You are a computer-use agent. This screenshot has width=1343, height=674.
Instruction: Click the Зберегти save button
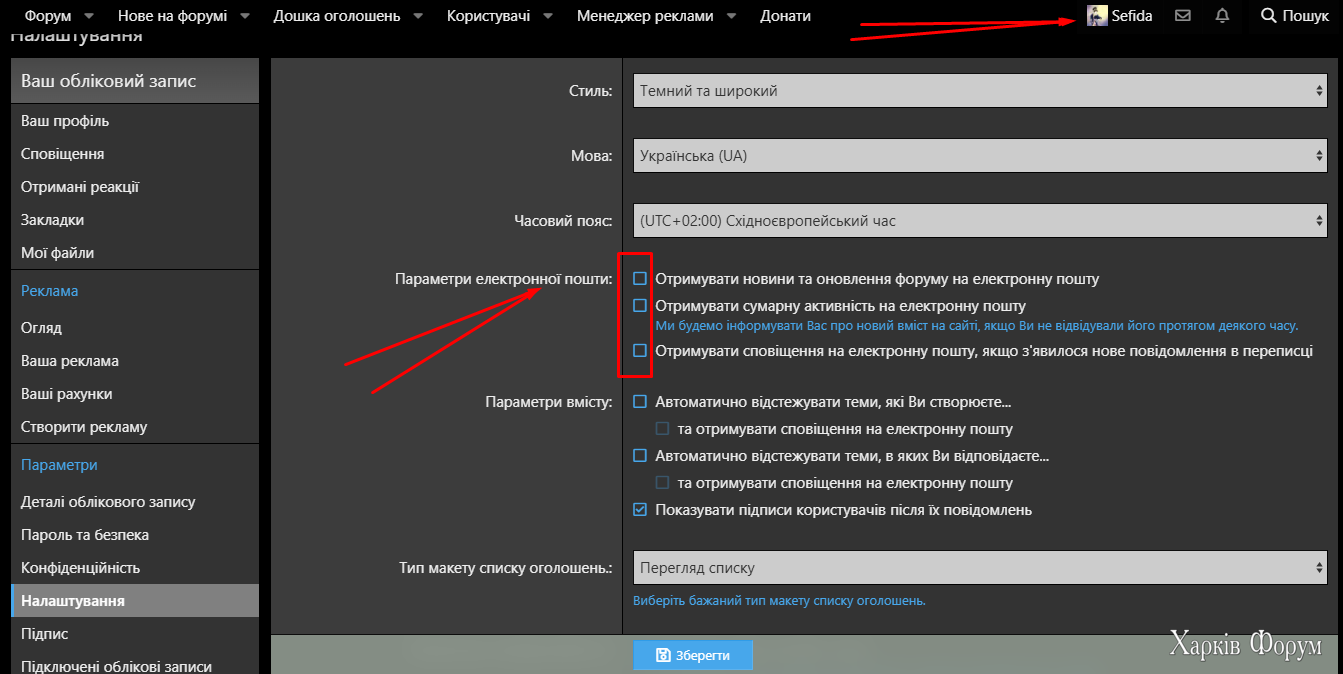(x=693, y=655)
